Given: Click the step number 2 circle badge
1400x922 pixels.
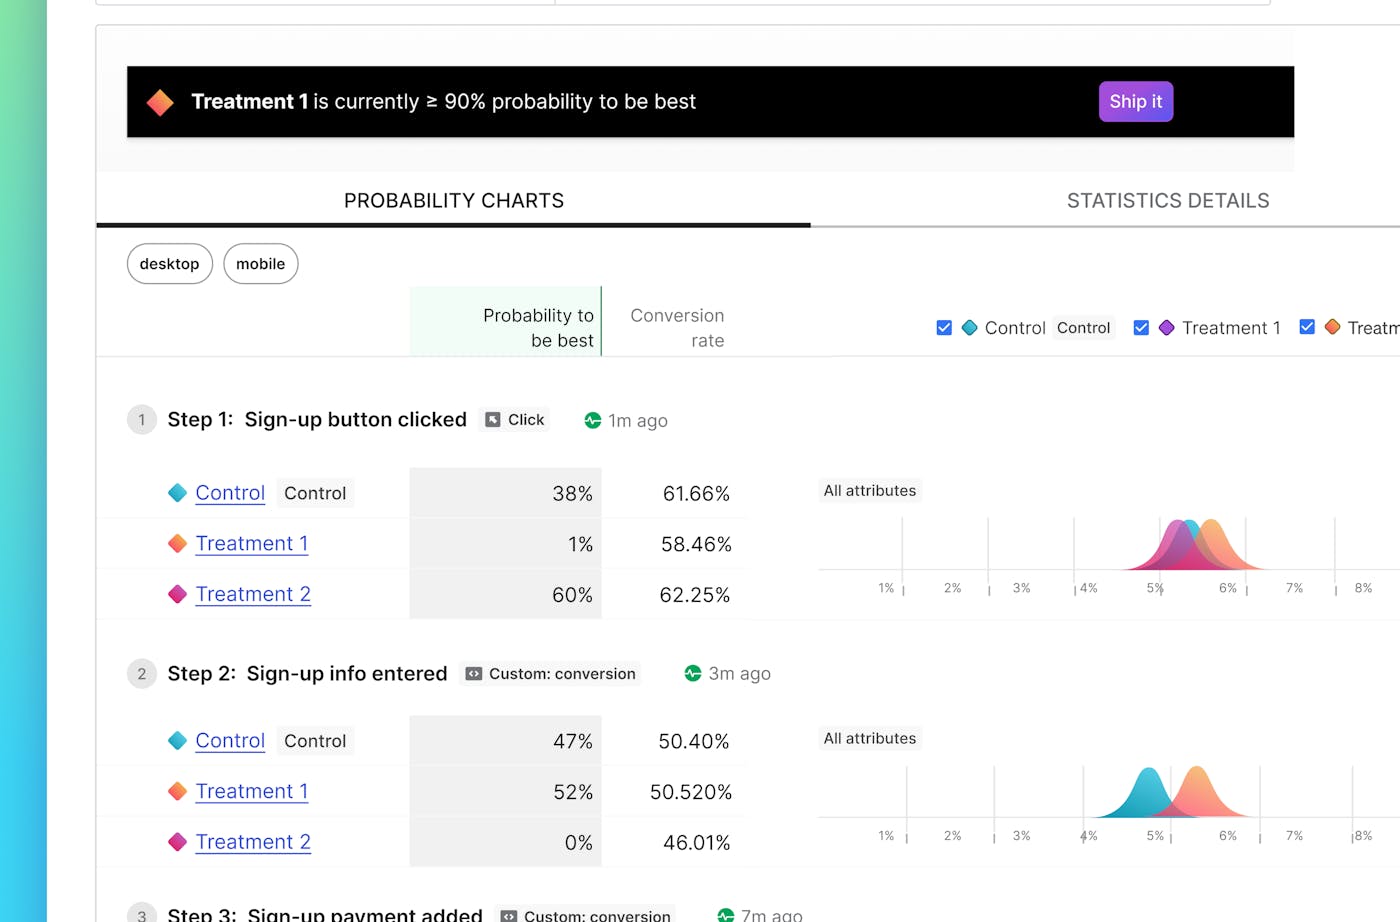Looking at the screenshot, I should 142,674.
